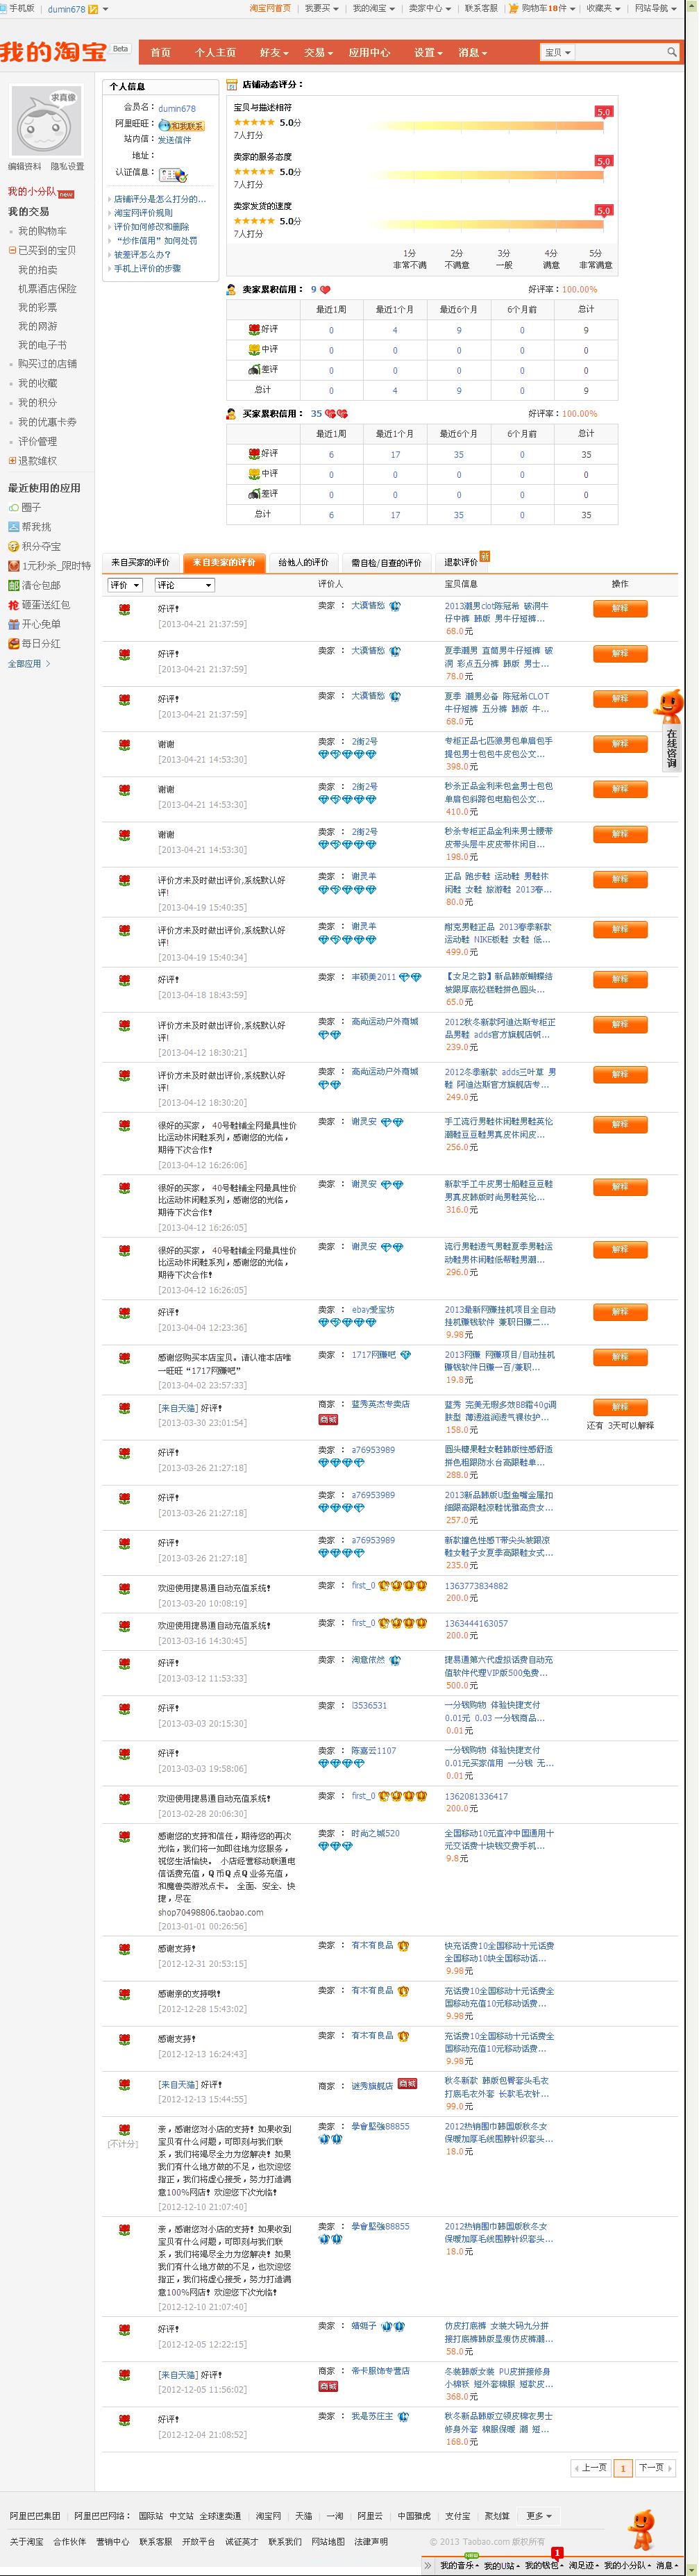Click the 商城 badge under 蓝秀英杰专卖店
This screenshot has height=2576, width=699.
328,1419
